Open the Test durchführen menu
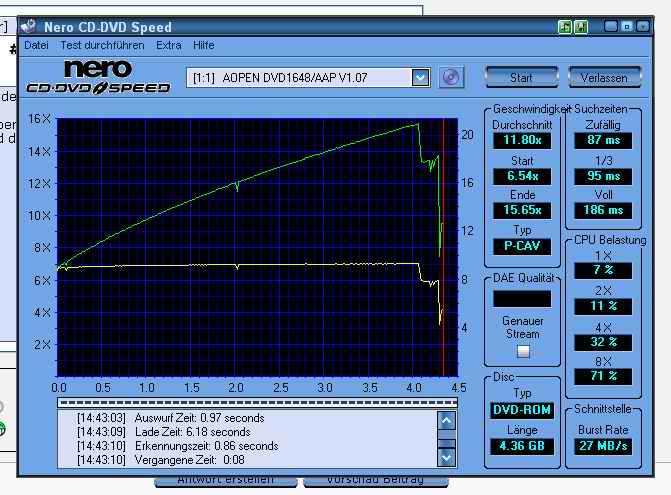Viewport: 671px width, 495px height. [x=102, y=45]
